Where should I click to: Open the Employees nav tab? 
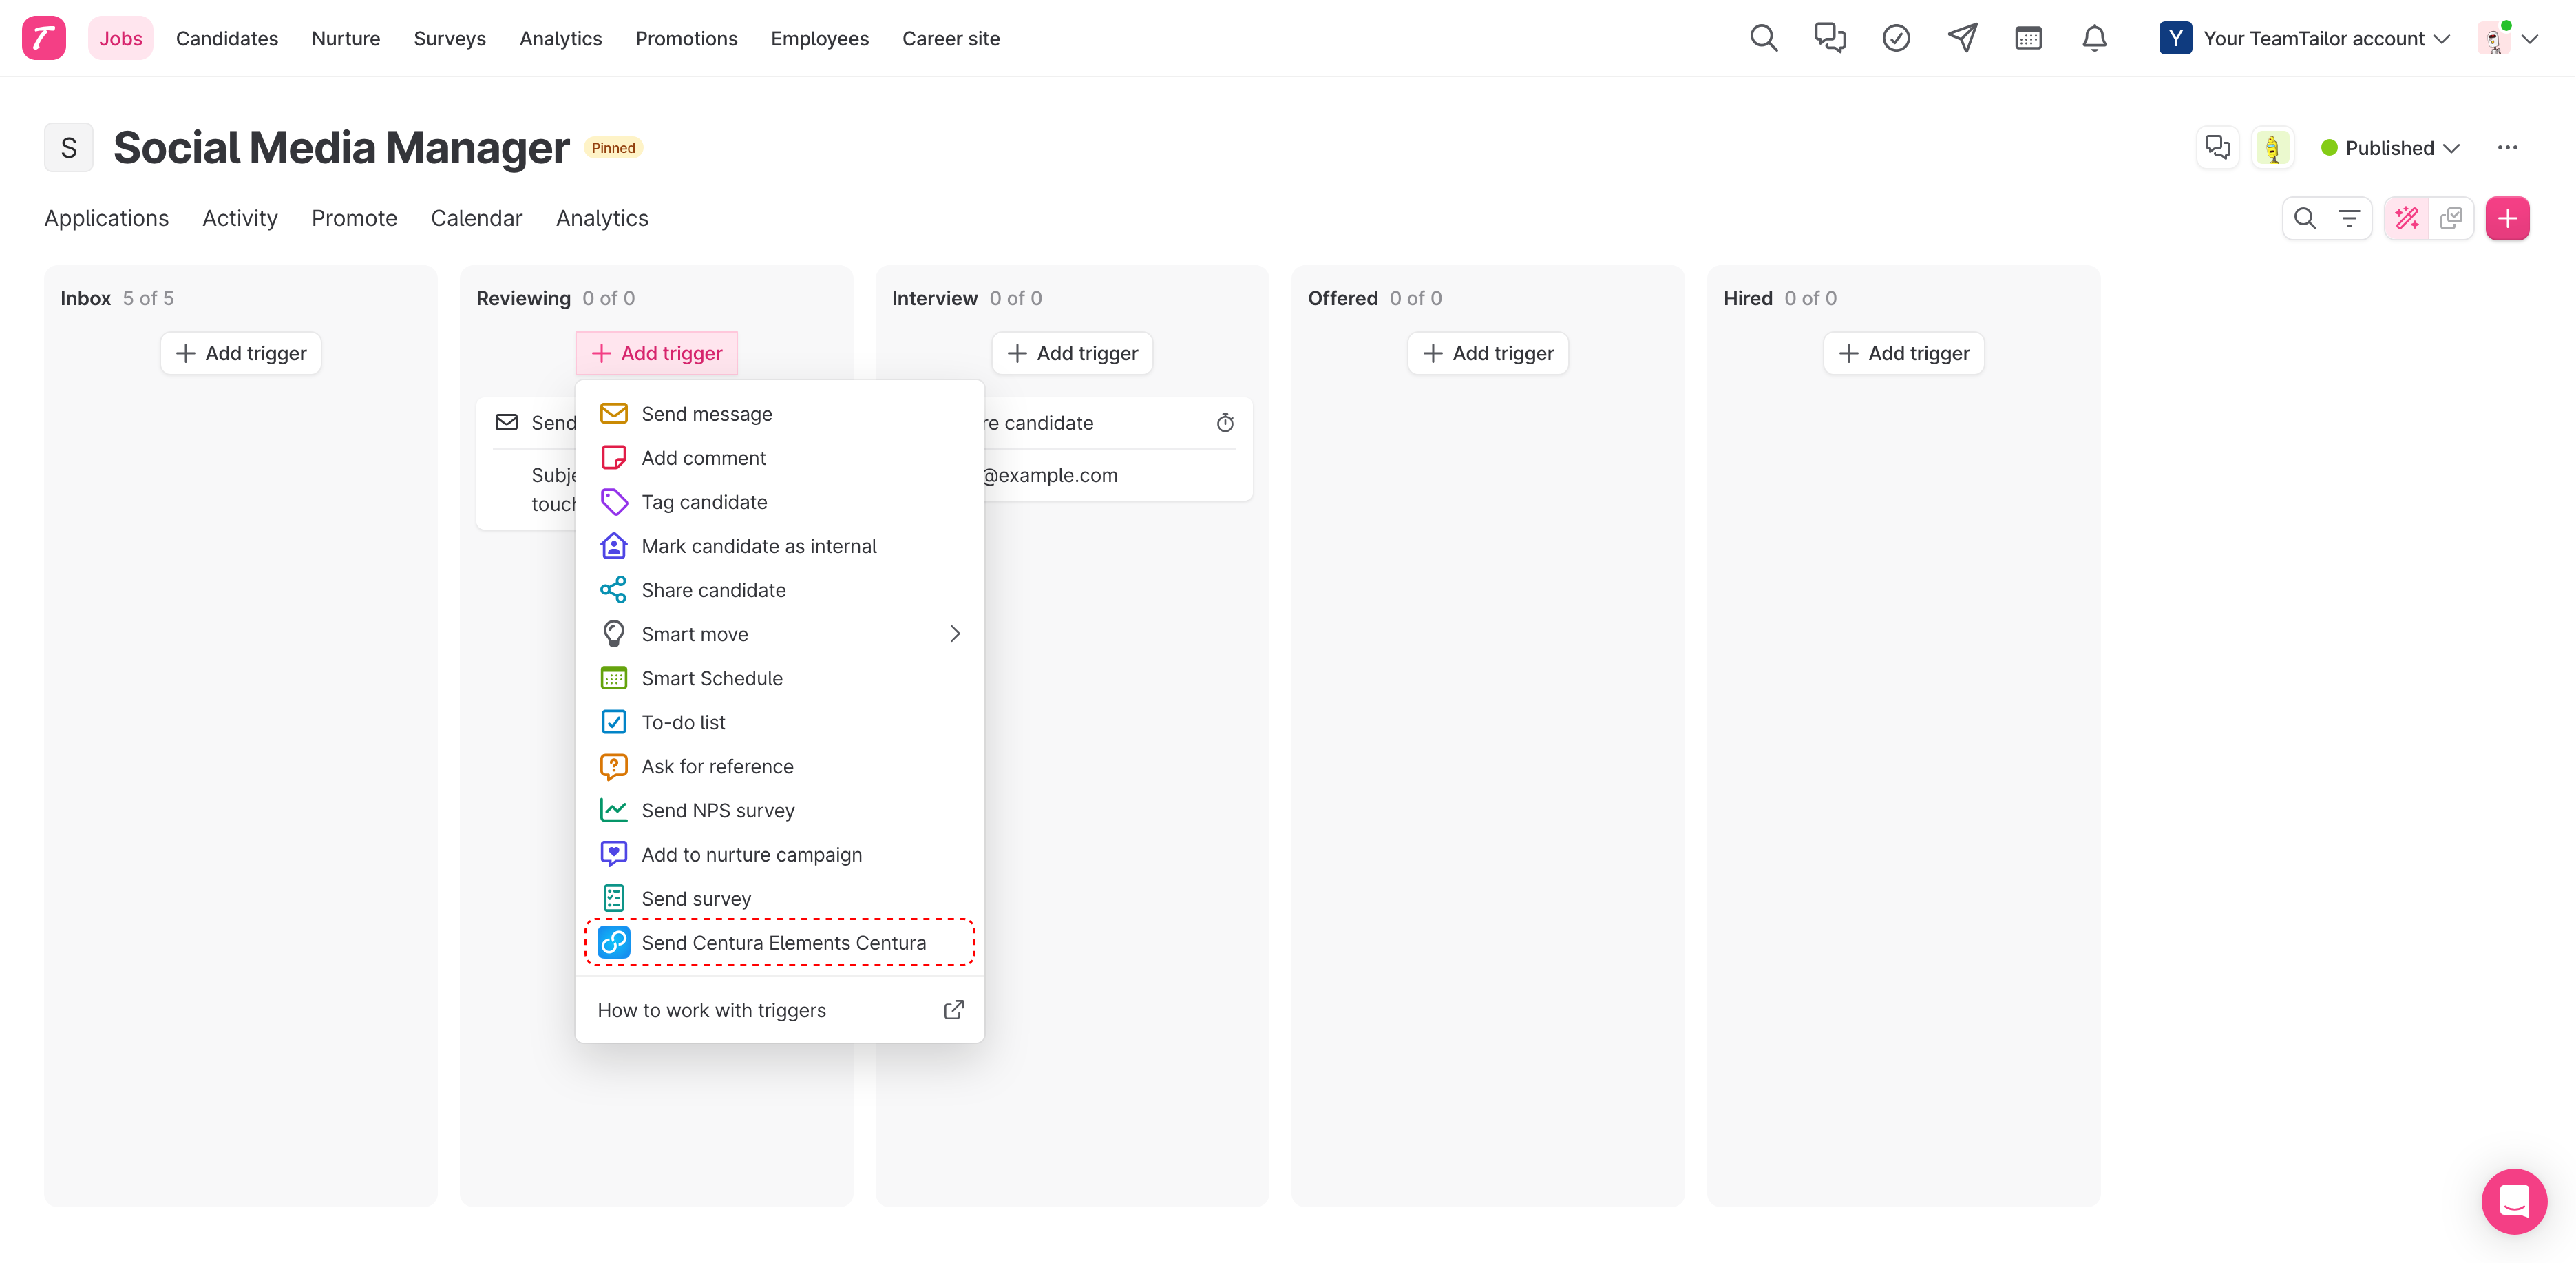pos(820,38)
